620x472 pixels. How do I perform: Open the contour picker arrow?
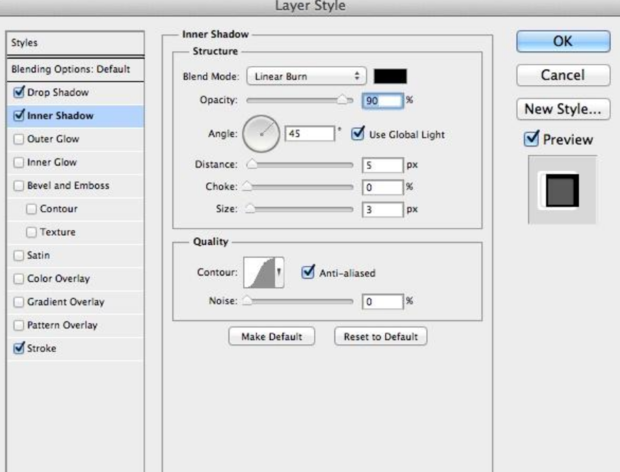279,272
